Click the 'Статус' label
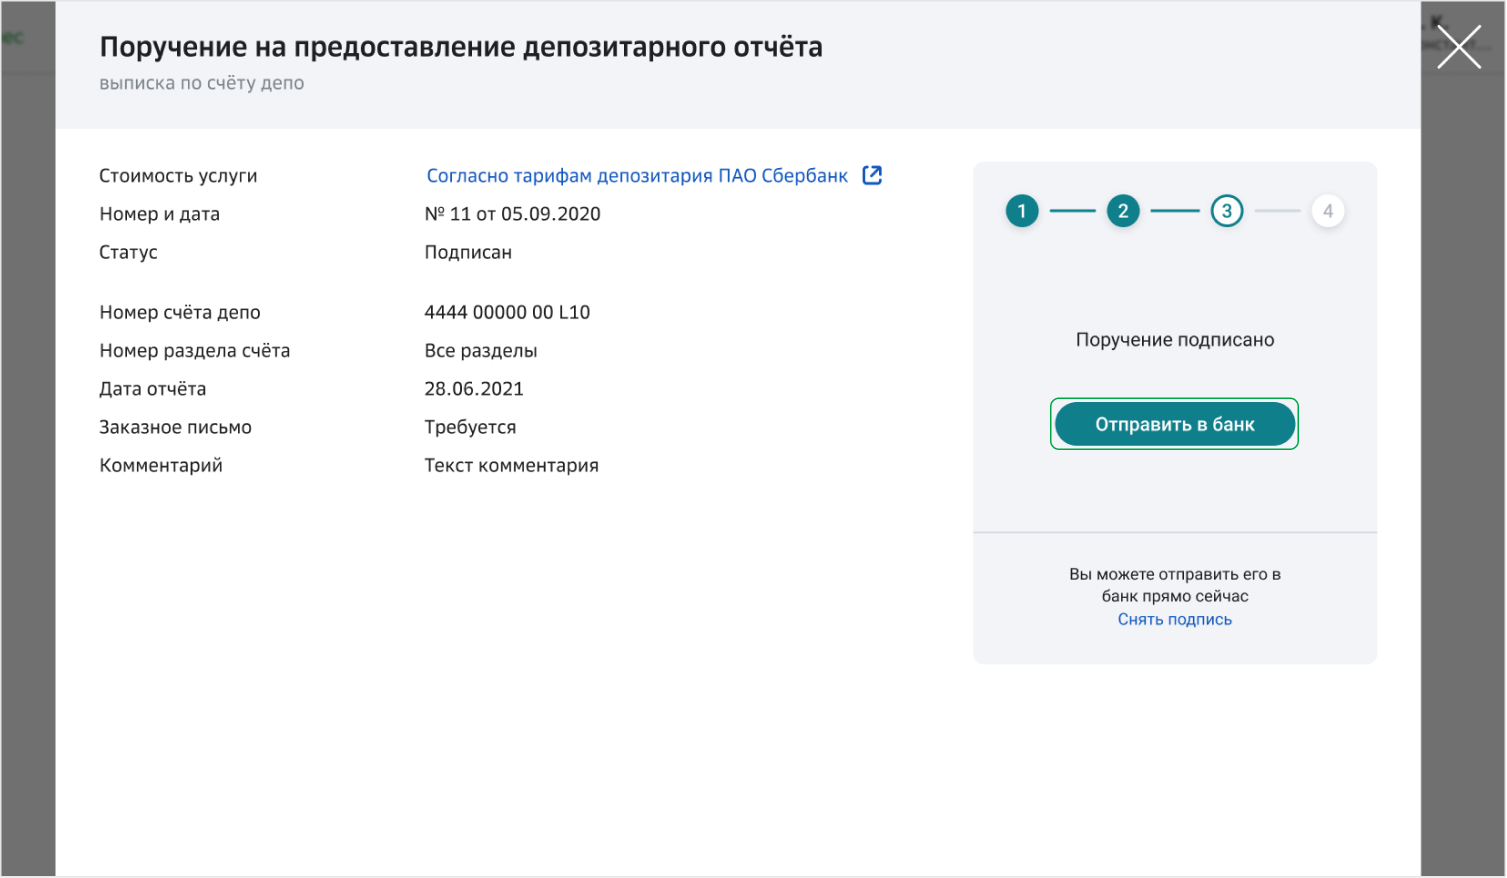 pos(128,252)
